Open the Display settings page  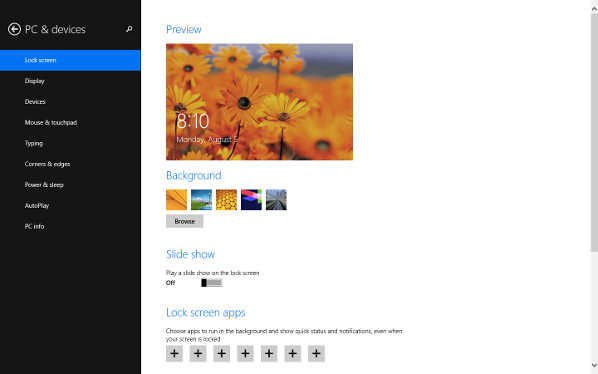click(70, 81)
